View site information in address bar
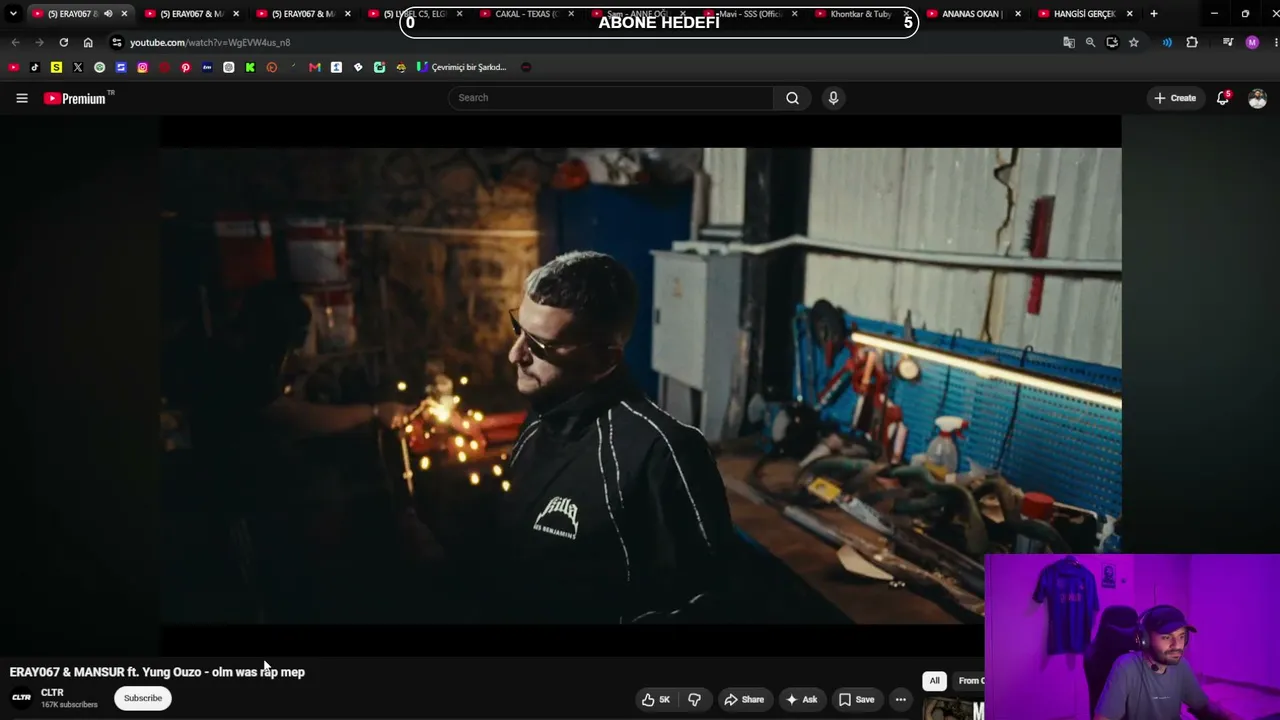Screen dimensions: 1280x720 pos(117,42)
